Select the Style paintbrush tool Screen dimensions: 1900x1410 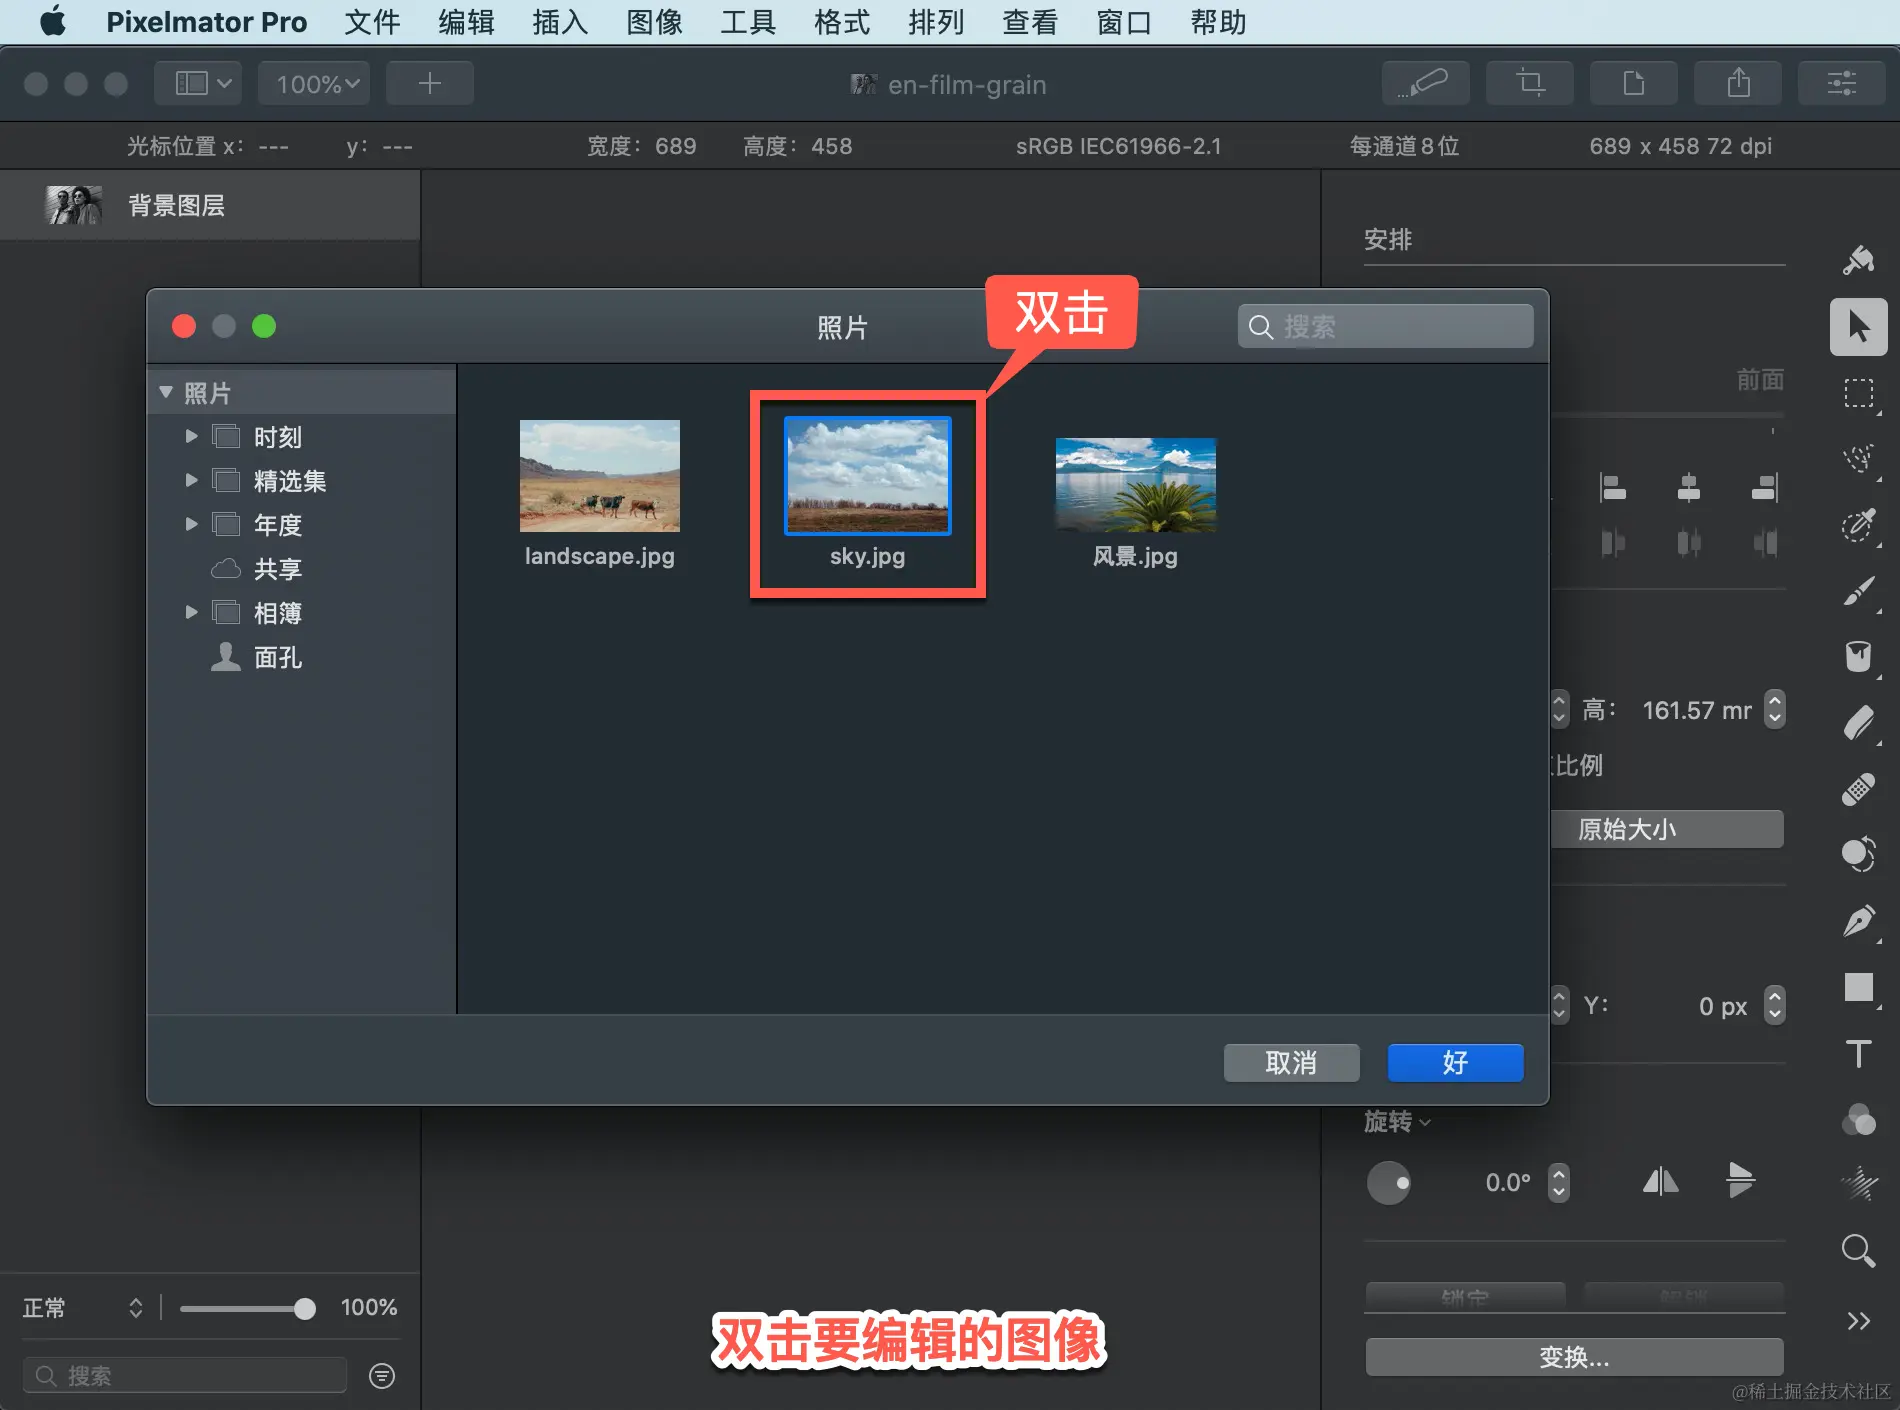[1858, 261]
